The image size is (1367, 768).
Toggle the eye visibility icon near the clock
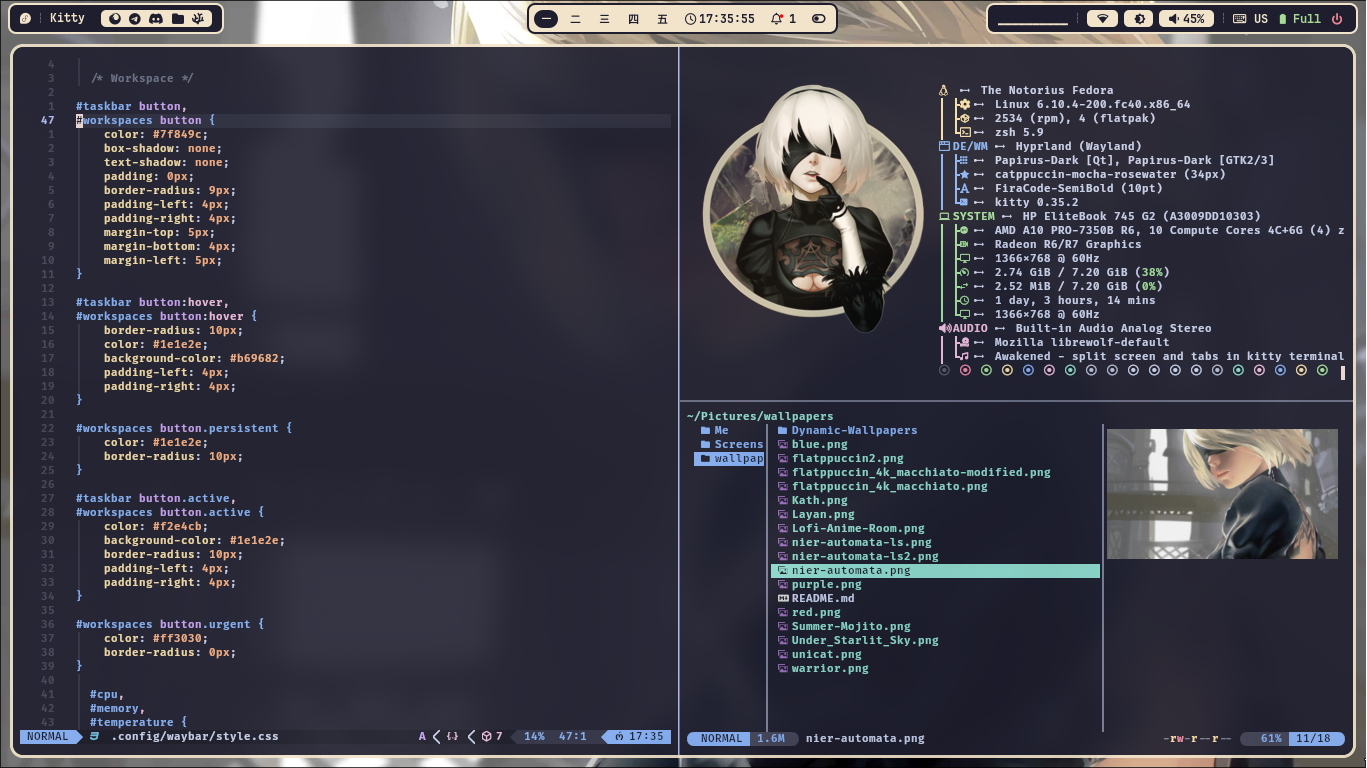[x=818, y=17]
